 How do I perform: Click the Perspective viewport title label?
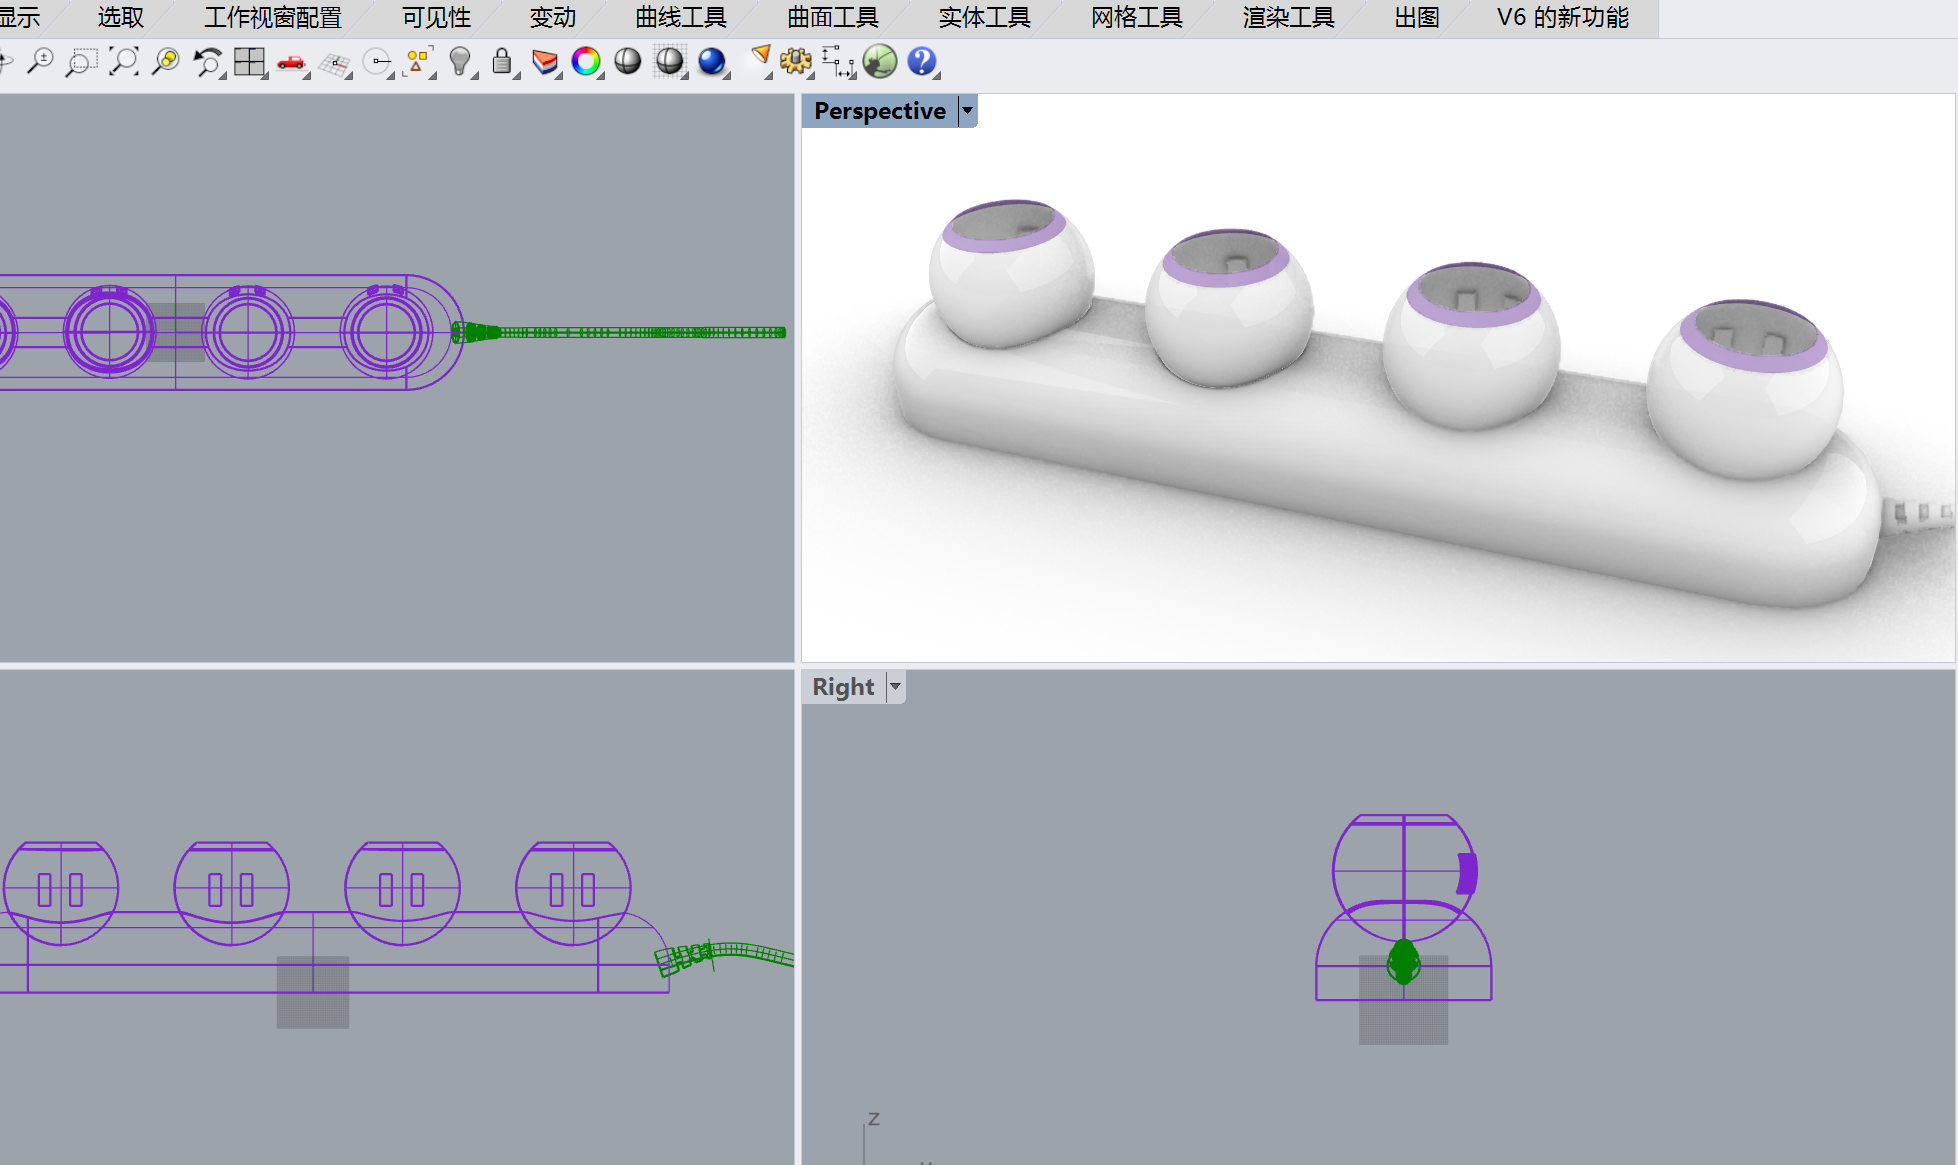[x=879, y=111]
